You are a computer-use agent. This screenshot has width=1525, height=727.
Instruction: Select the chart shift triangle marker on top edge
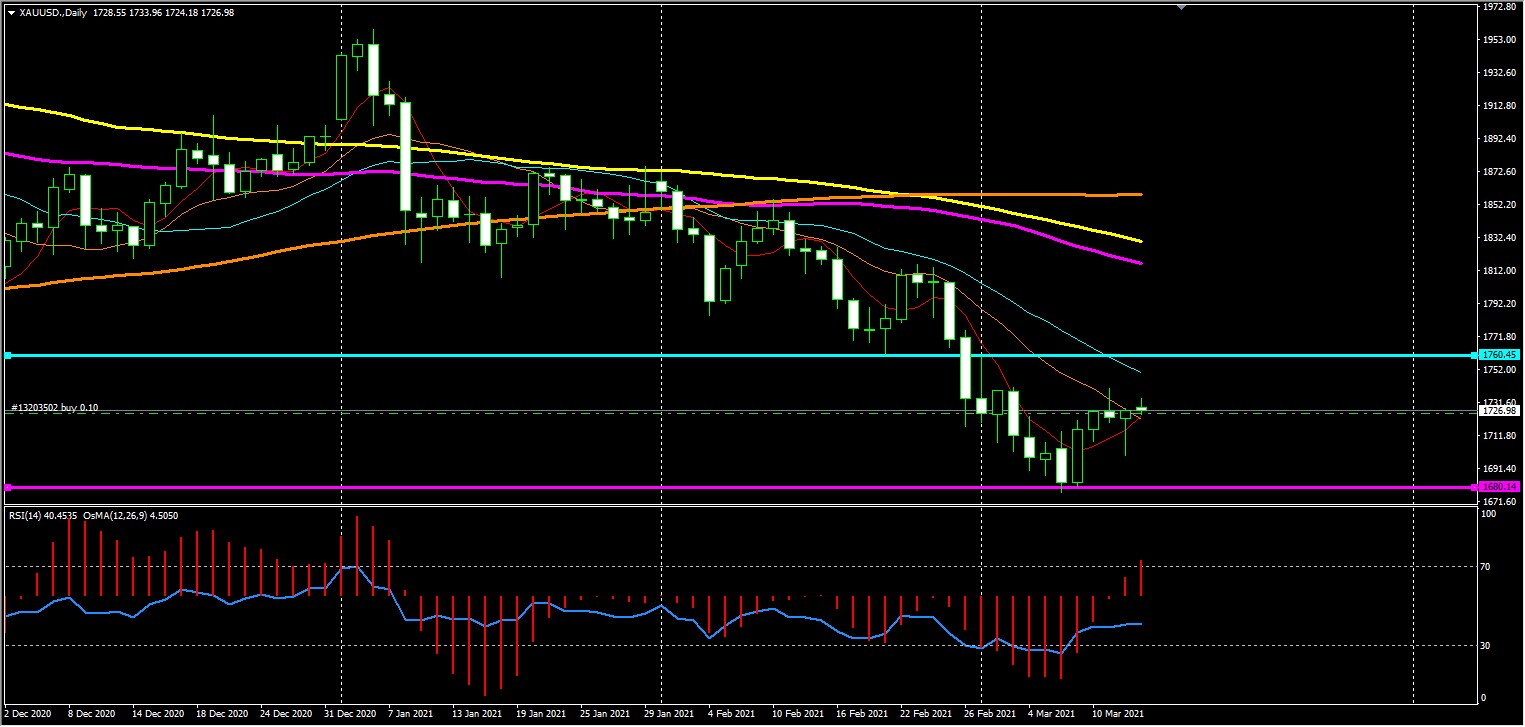(x=1182, y=6)
